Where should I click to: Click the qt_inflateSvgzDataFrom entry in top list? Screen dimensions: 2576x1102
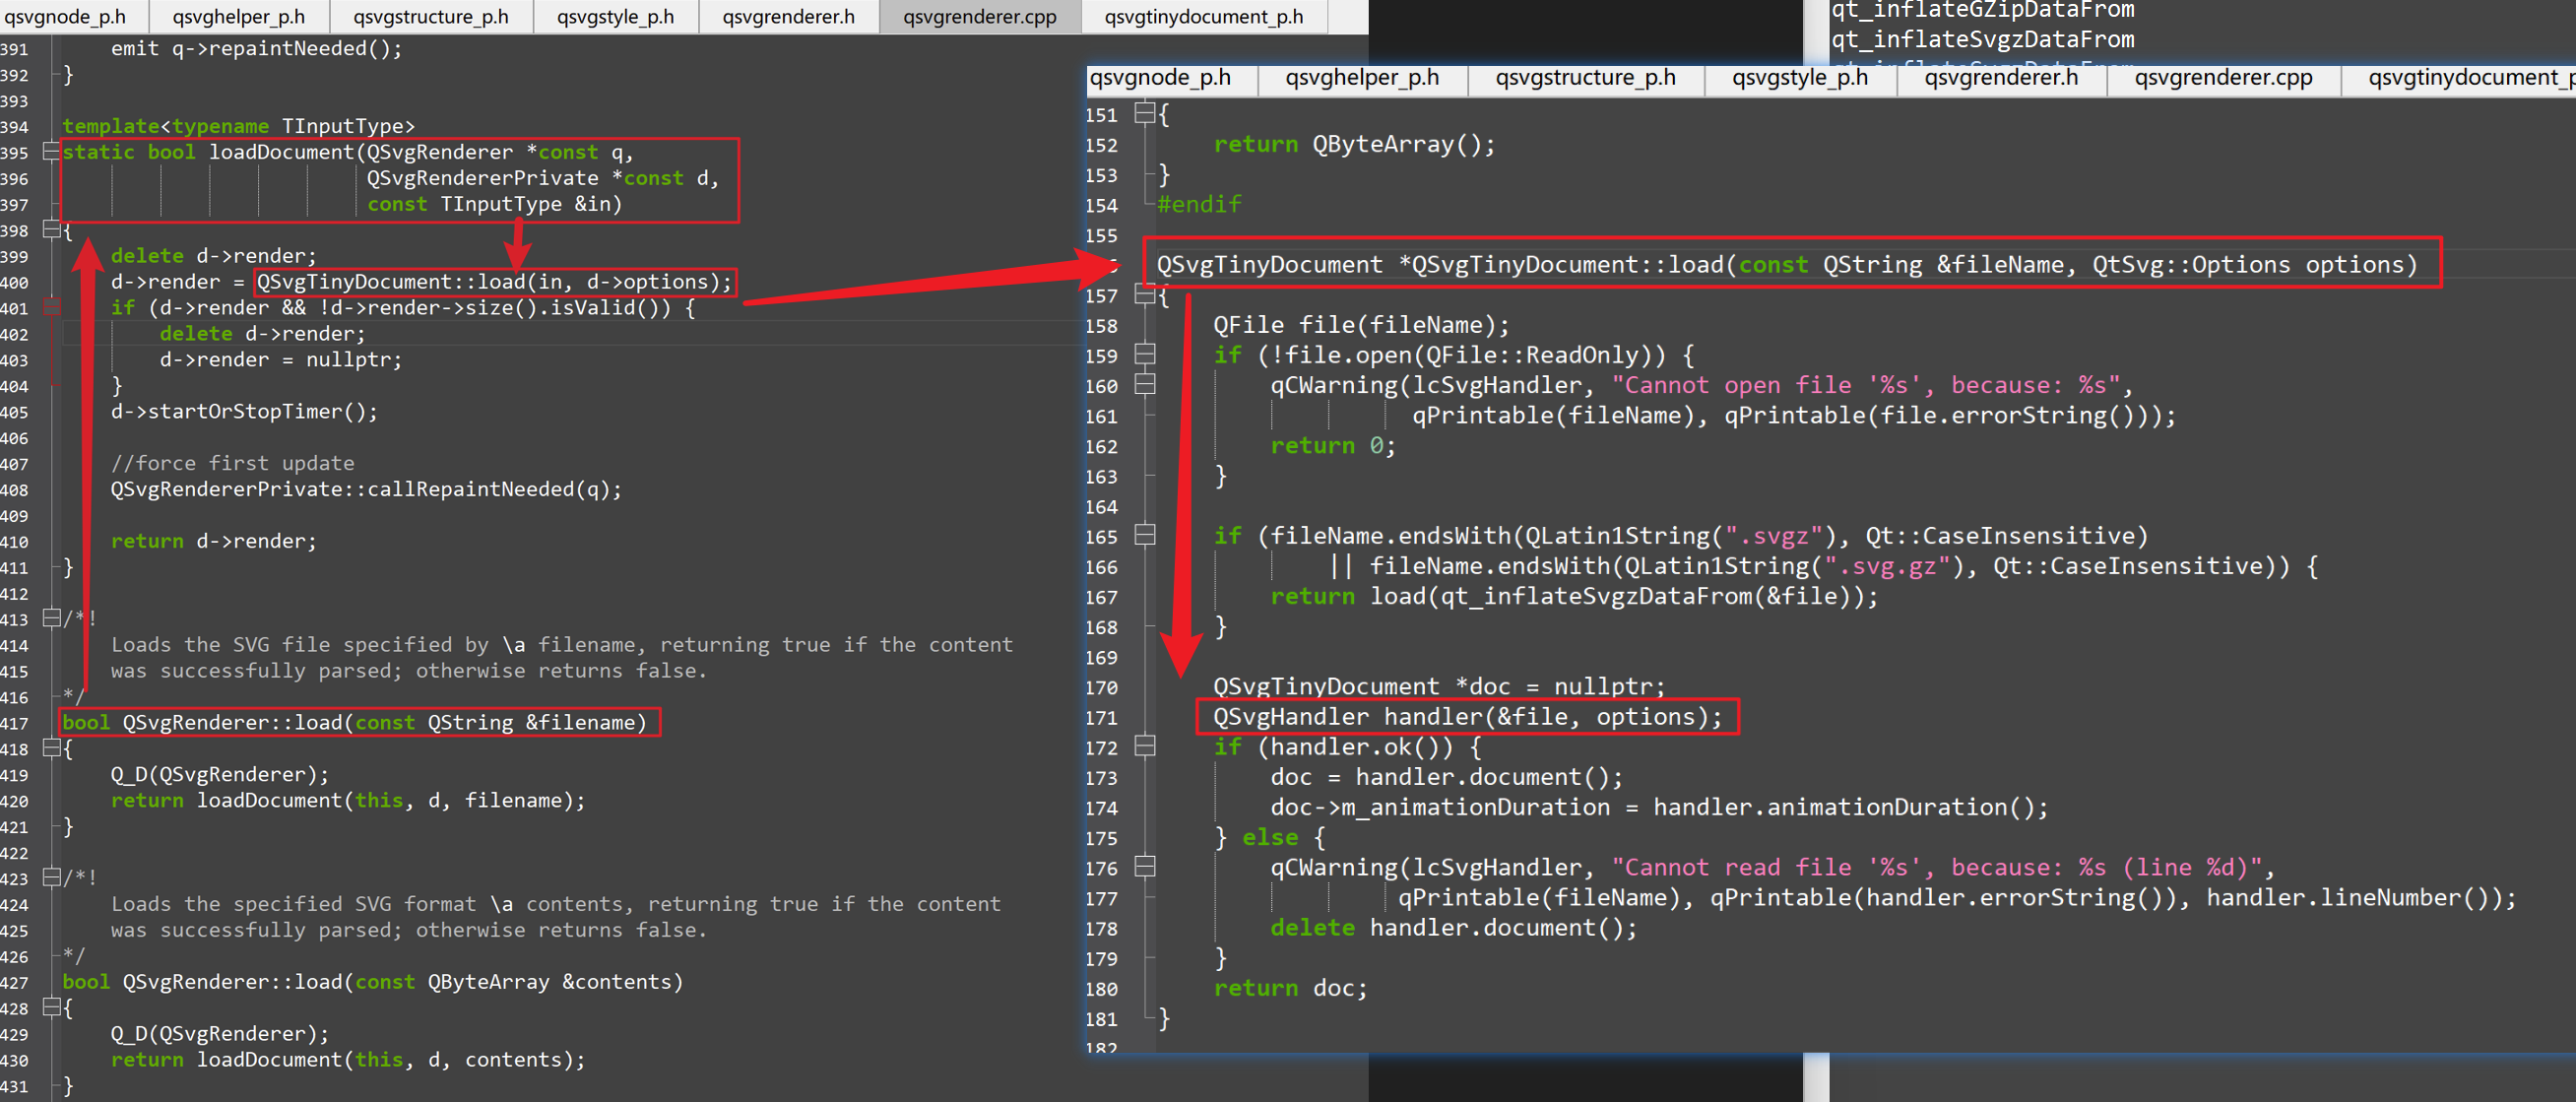pos(1982,40)
